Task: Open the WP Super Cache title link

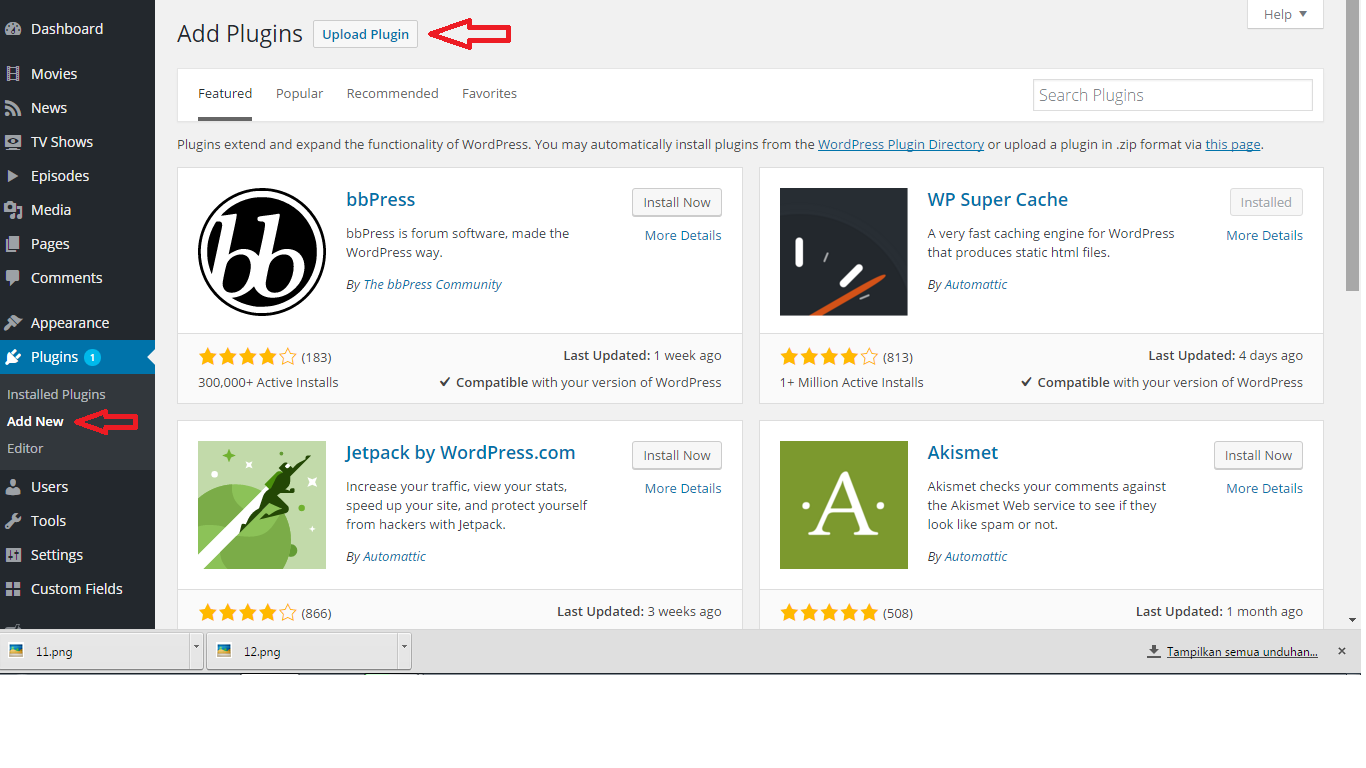Action: 998,200
